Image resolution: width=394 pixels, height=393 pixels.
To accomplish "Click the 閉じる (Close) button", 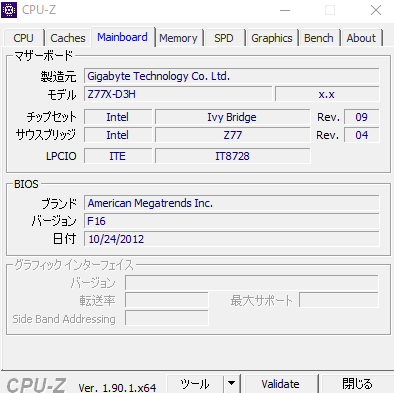I will (x=357, y=384).
